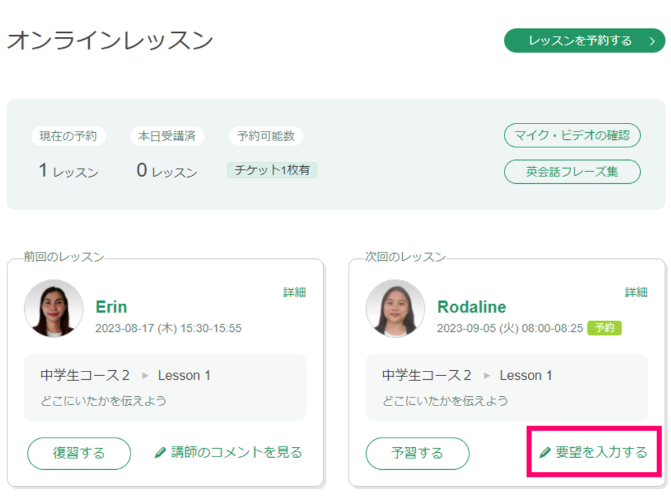This screenshot has width=671, height=500.
Task: Open マイク・ビデオの確認
Action: click(572, 135)
